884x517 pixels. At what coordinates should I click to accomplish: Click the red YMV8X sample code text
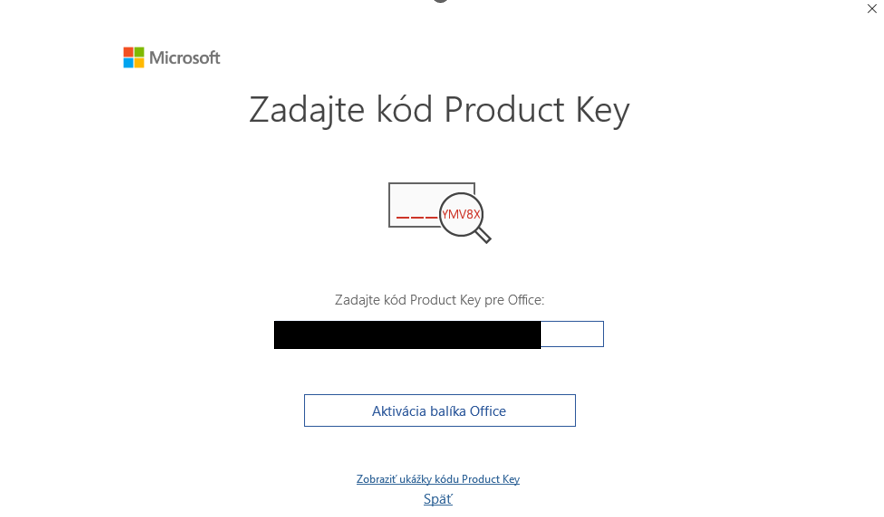pos(461,214)
